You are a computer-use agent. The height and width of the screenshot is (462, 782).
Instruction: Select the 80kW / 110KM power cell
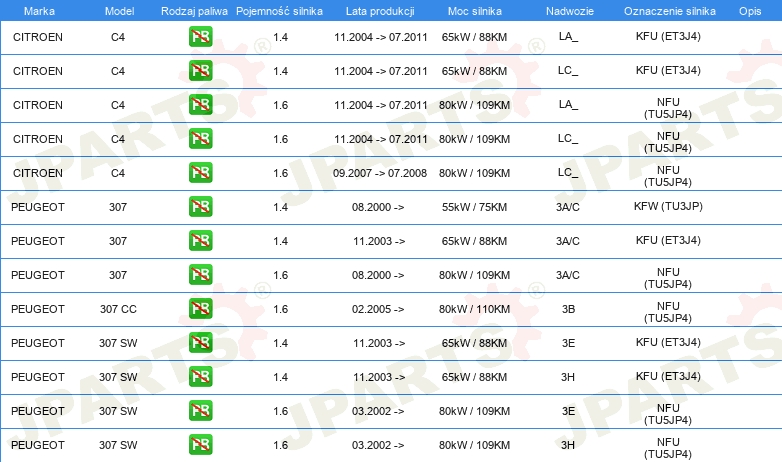(474, 309)
